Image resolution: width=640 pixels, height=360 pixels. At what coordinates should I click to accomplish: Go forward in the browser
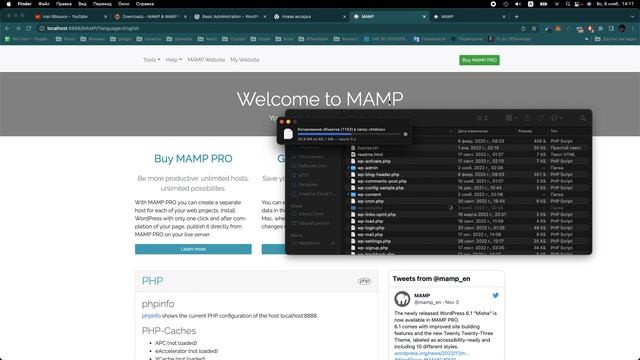coord(18,29)
